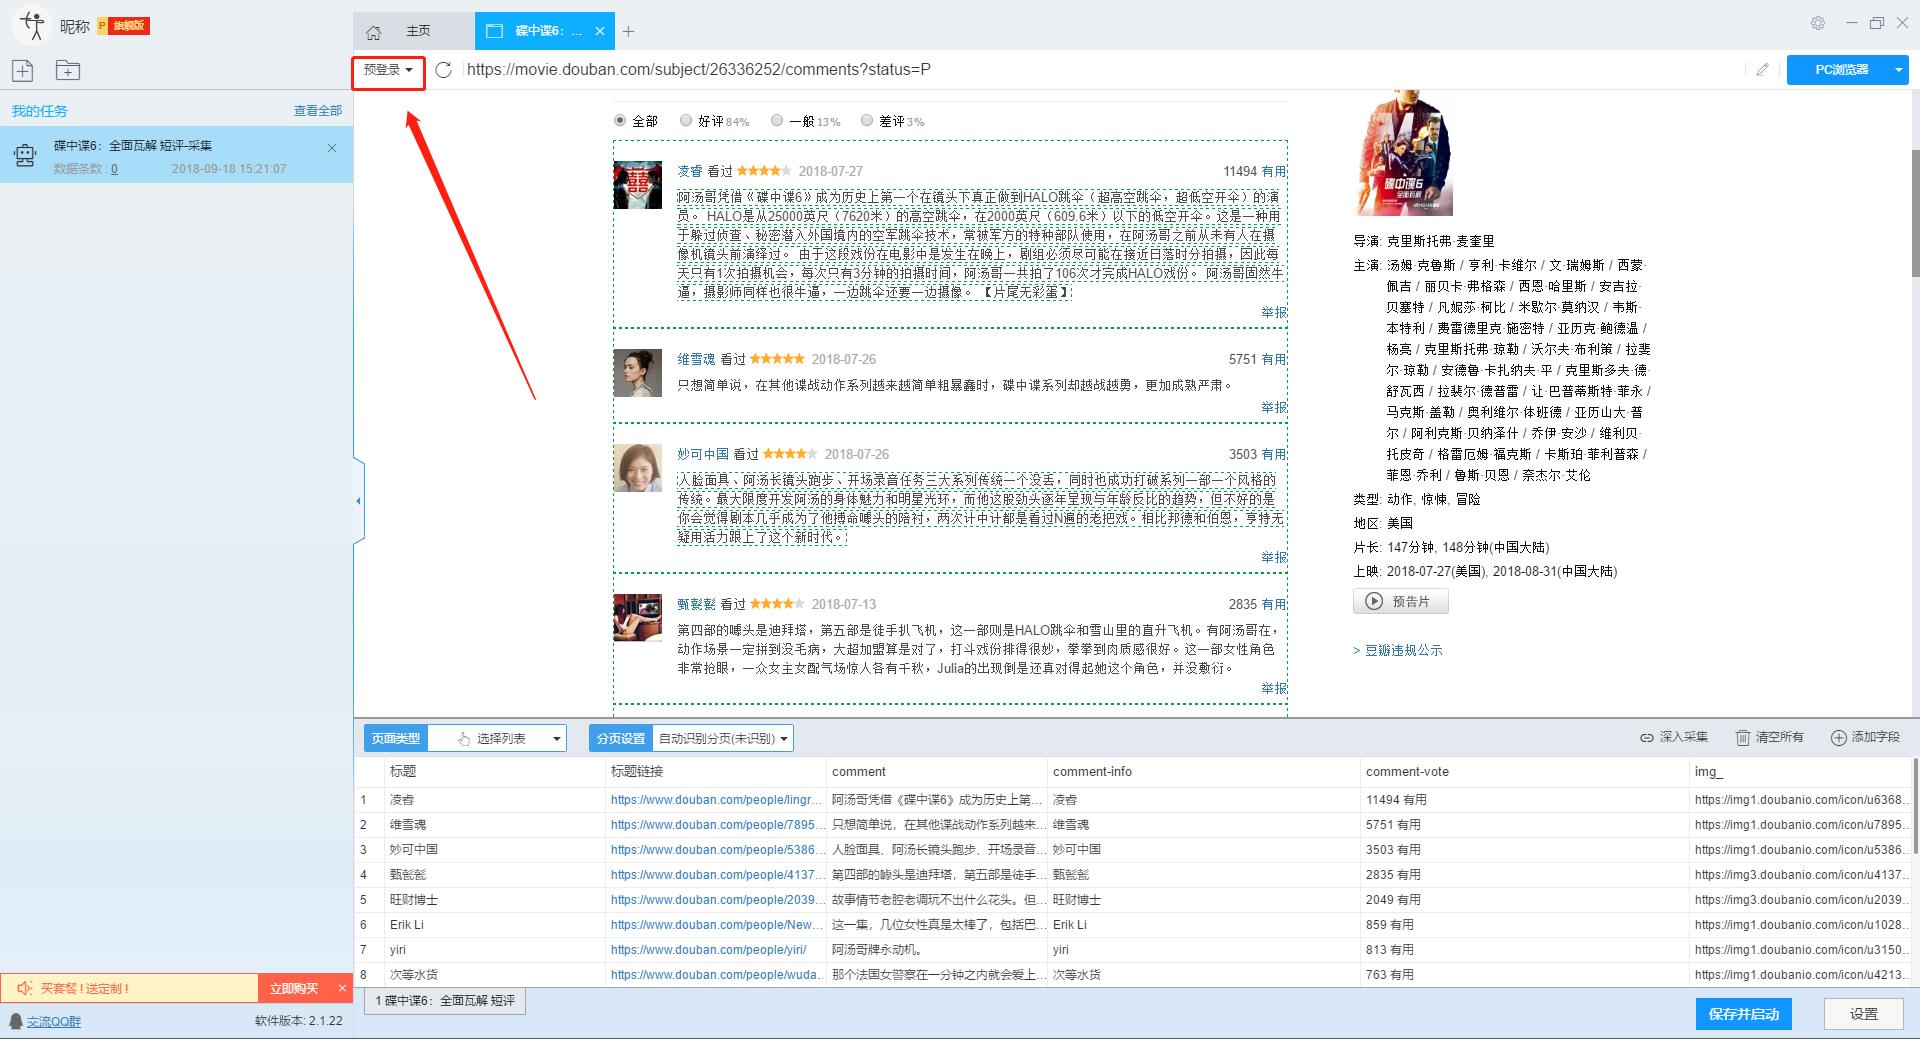Expand the PC浏览器 dropdown arrow
The width and height of the screenshot is (1920, 1039).
[1898, 70]
